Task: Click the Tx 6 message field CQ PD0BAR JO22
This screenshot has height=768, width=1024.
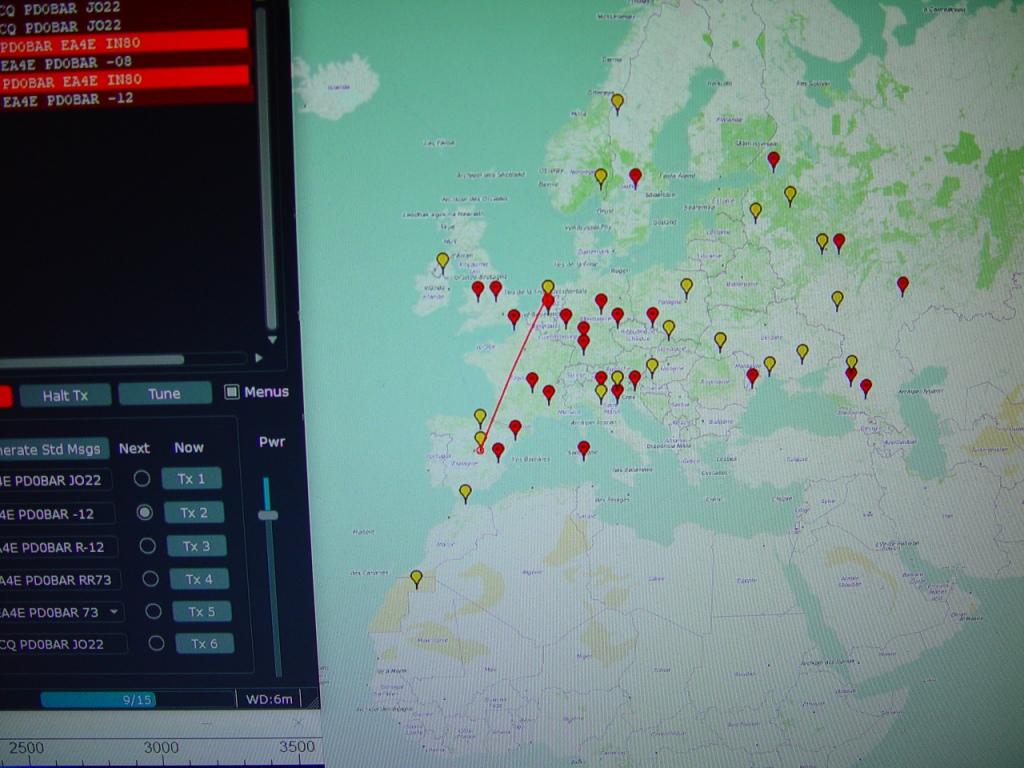Action: pos(63,644)
